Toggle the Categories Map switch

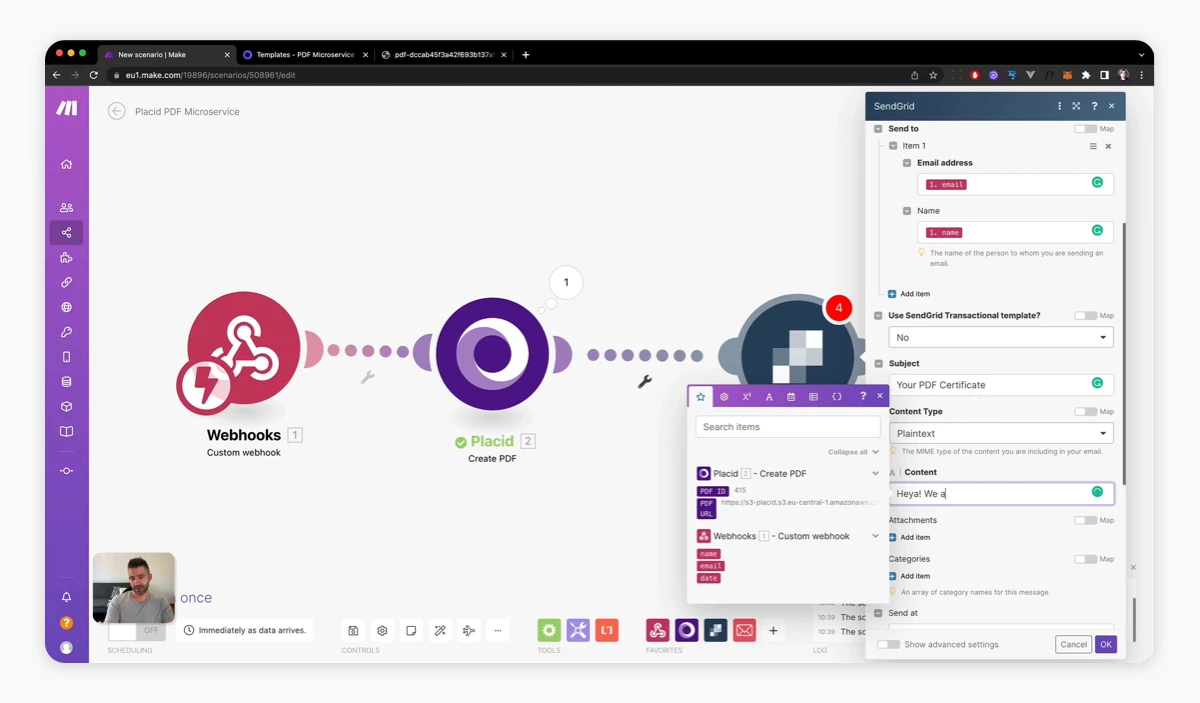coord(1085,559)
